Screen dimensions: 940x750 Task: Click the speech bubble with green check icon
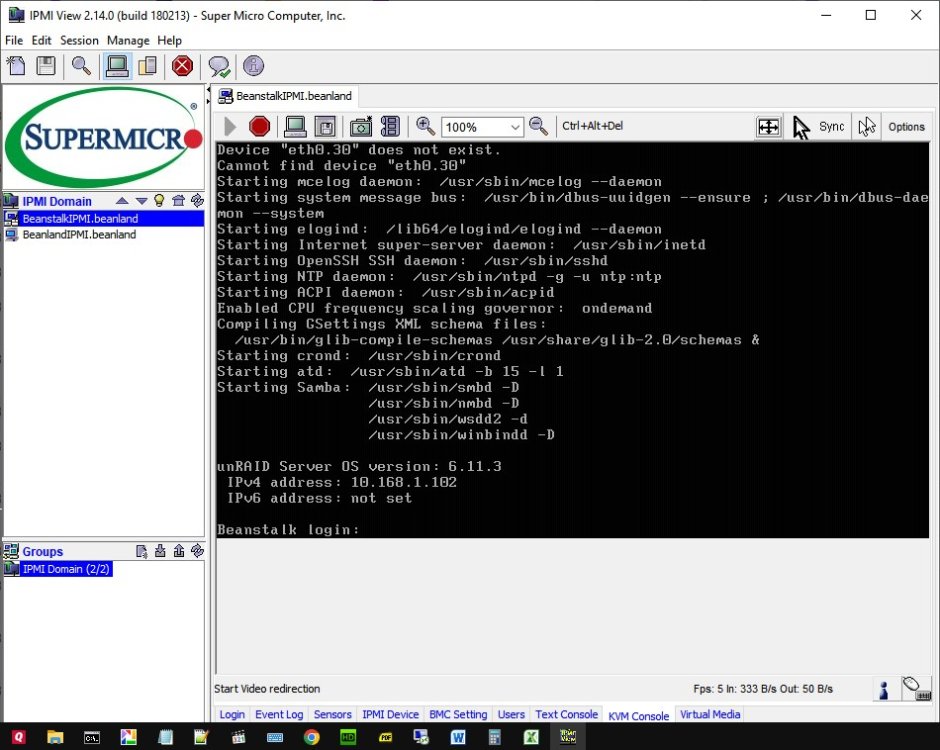coord(219,66)
